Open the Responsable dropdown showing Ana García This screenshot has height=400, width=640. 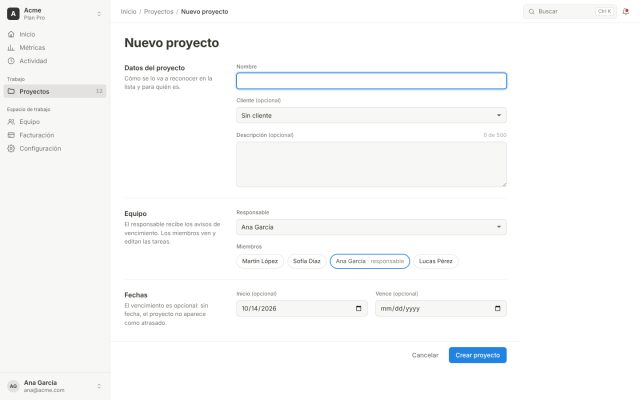pyautogui.click(x=371, y=227)
